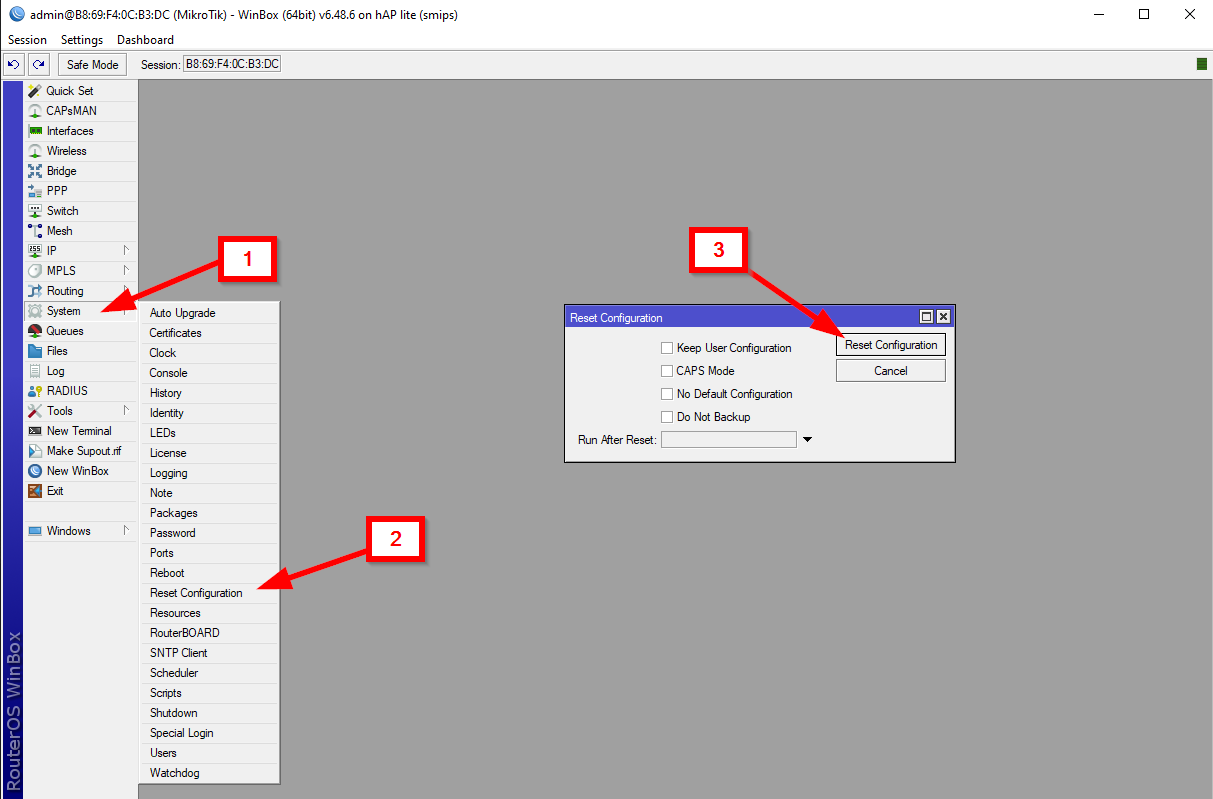Click the Redo arrow icon in toolbar

(38, 64)
